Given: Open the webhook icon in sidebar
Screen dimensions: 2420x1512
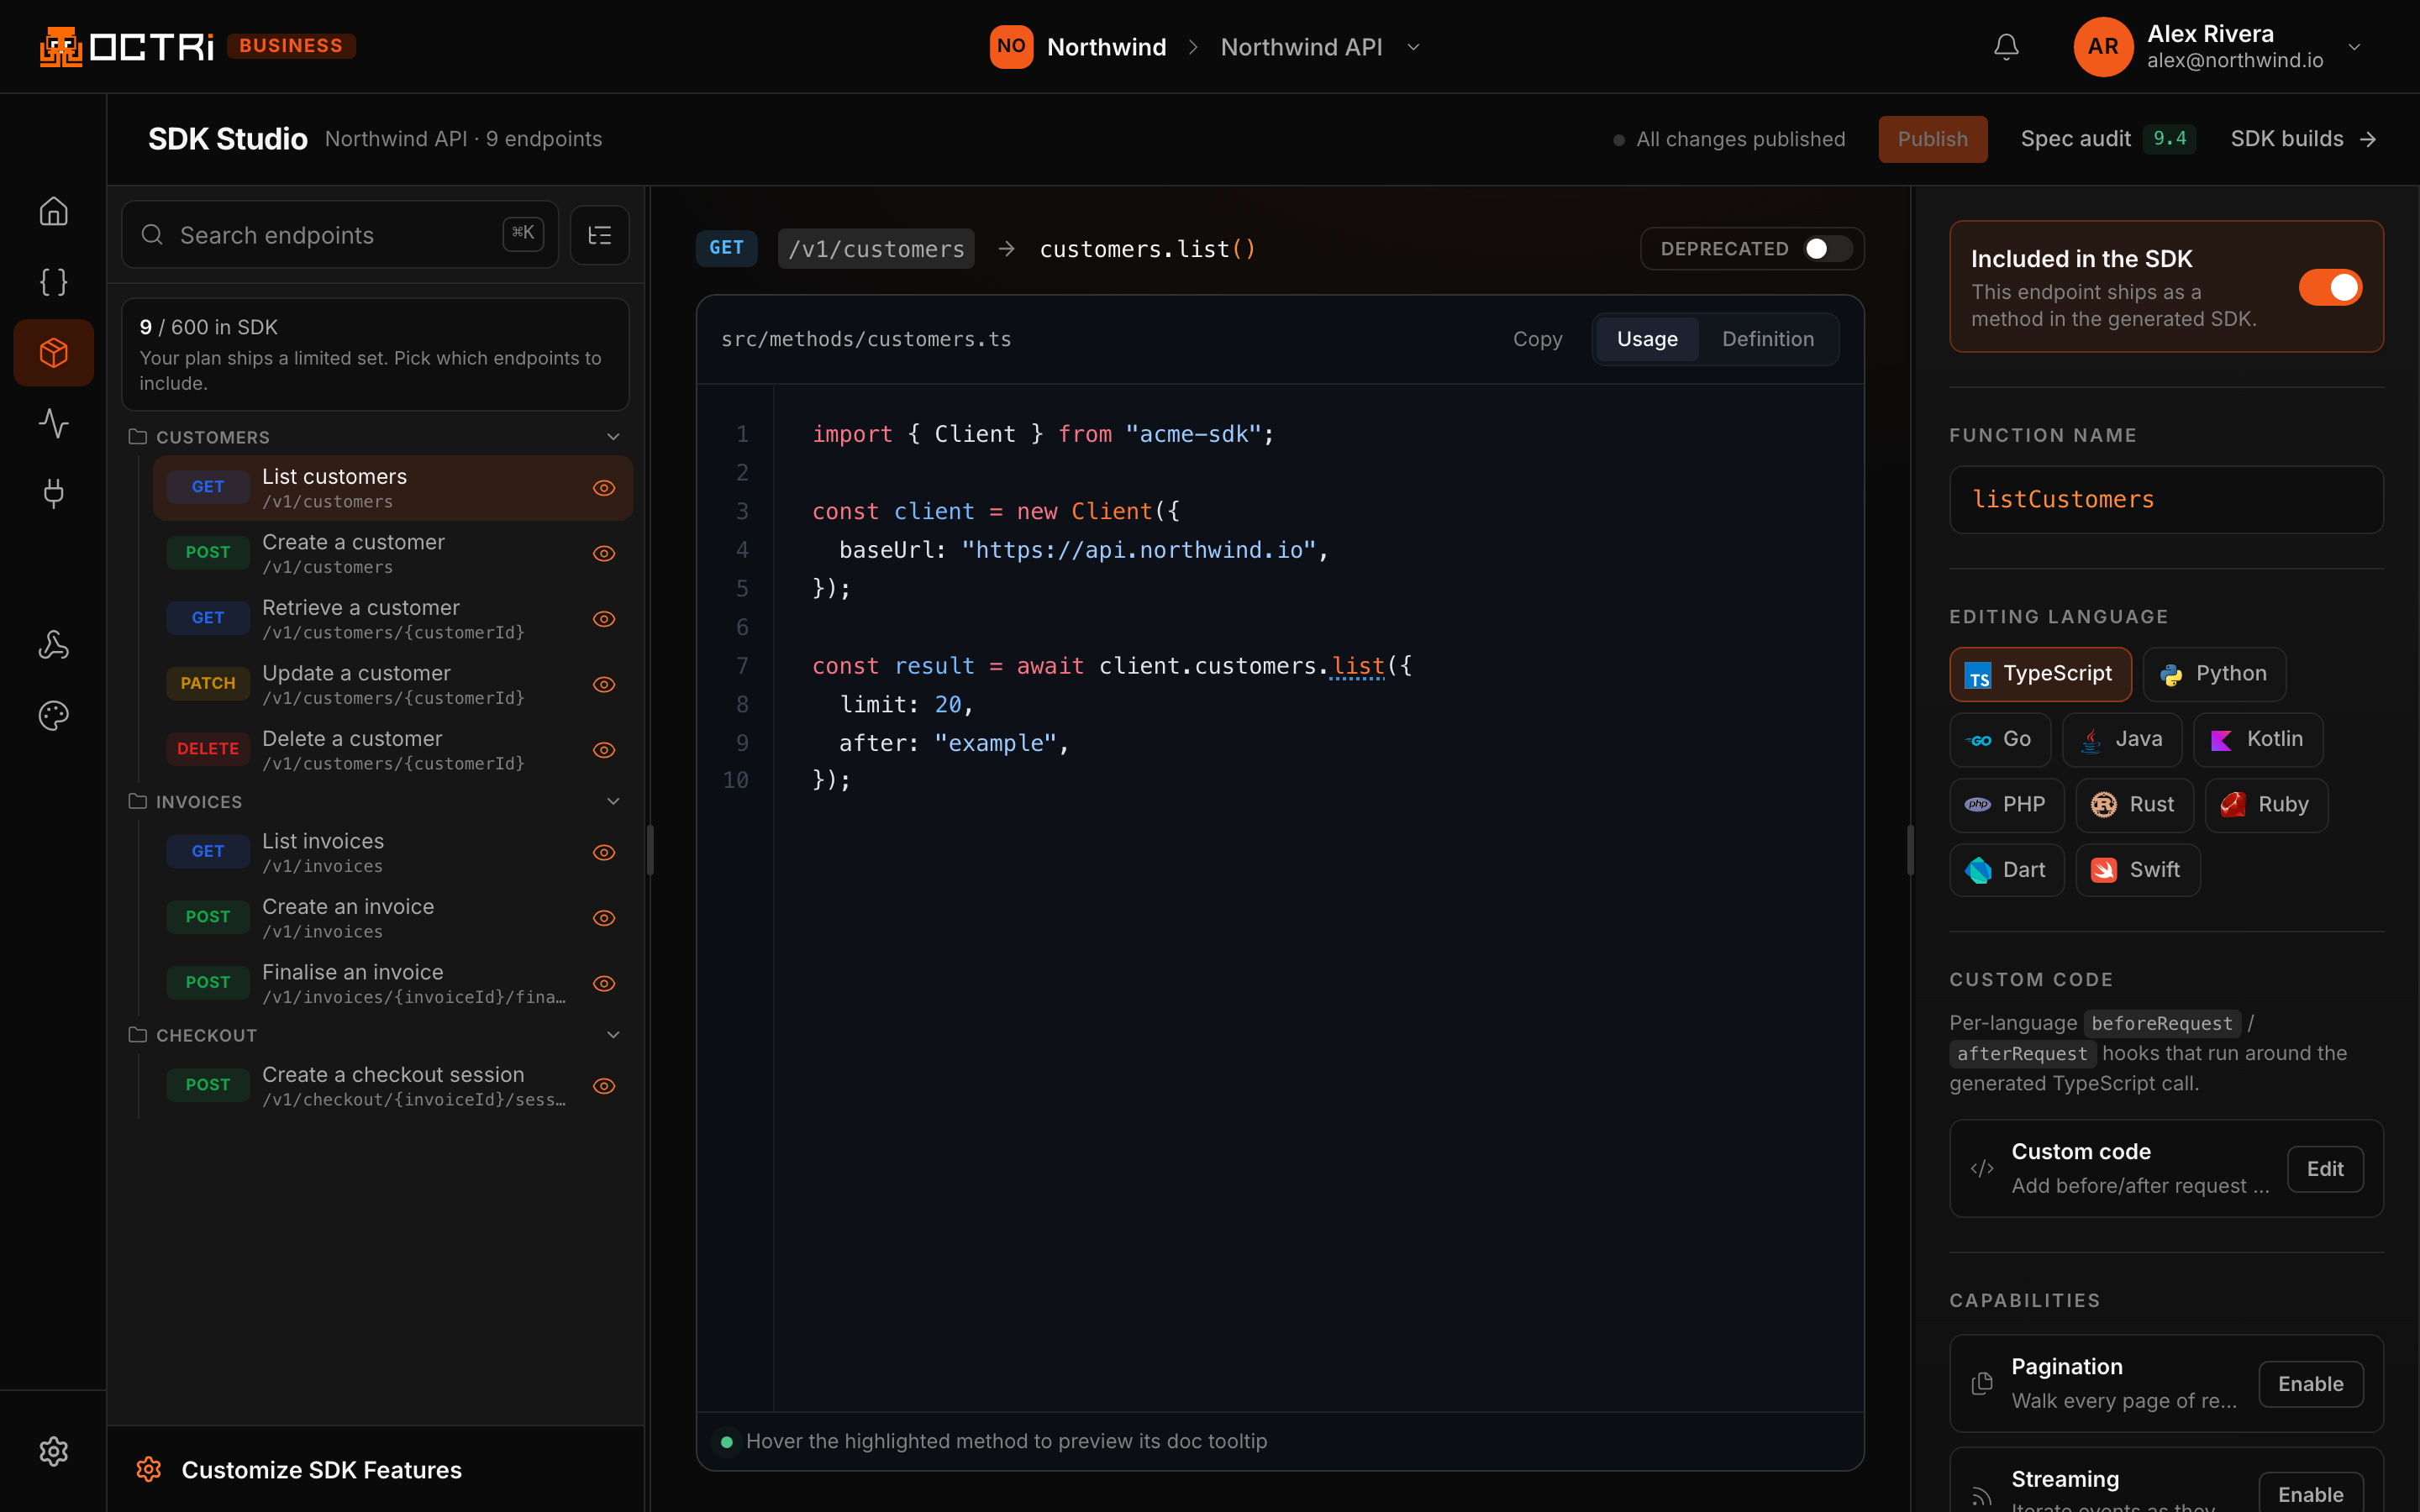Looking at the screenshot, I should click(53, 645).
